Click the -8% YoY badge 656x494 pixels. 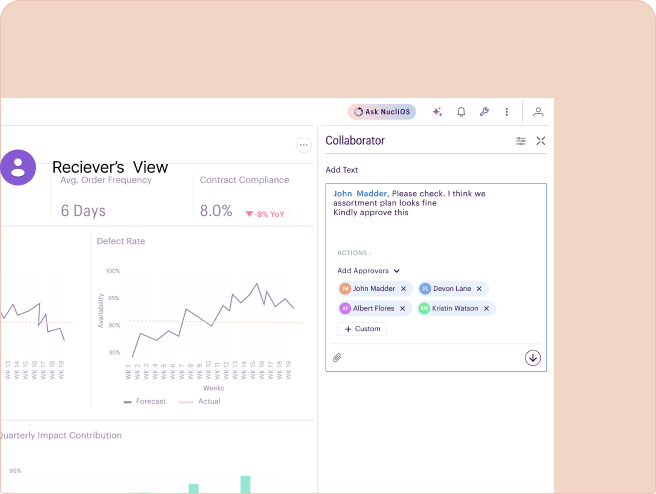268,214
